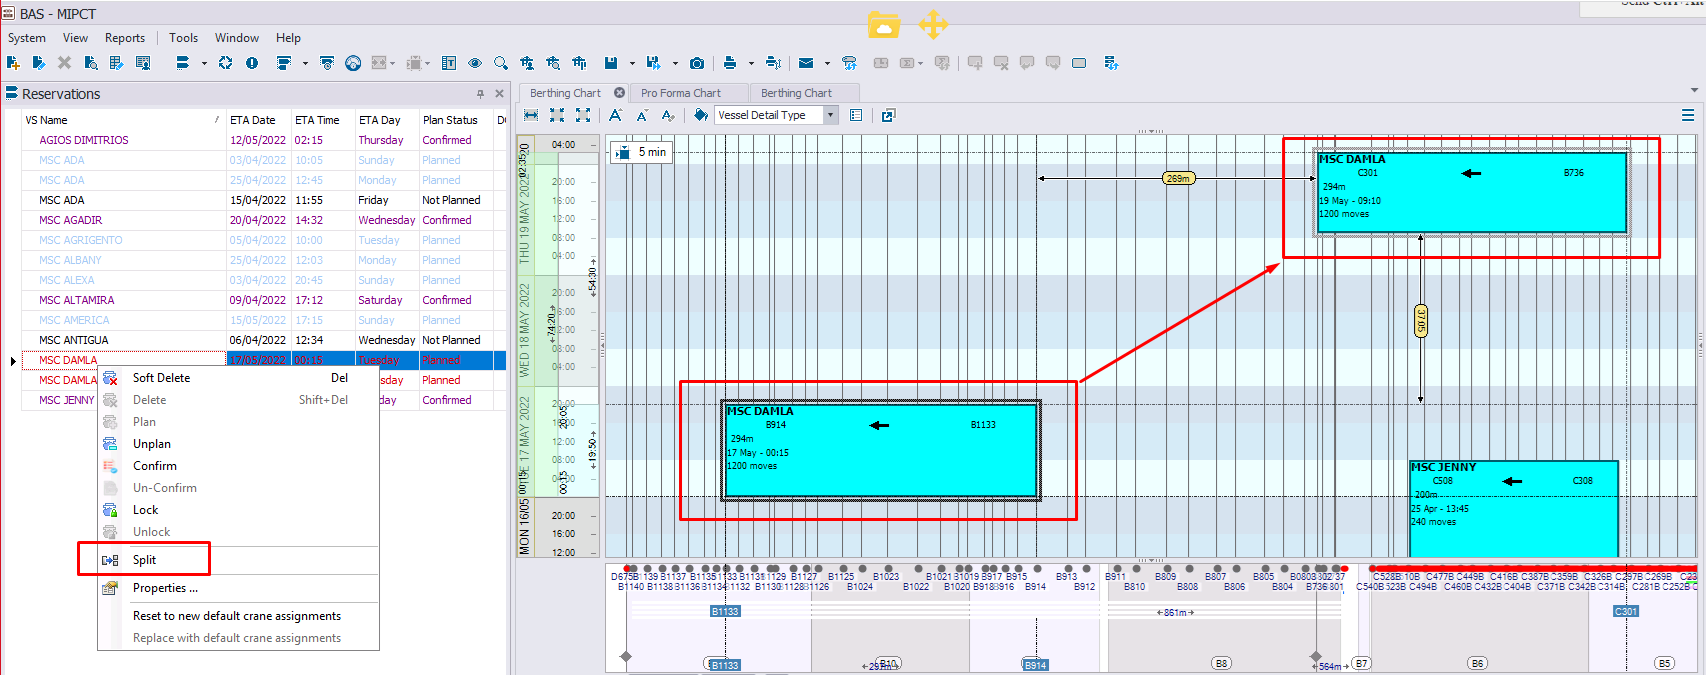This screenshot has width=1706, height=675.
Task: Click the exclamation alert toolbar icon
Action: (x=252, y=63)
